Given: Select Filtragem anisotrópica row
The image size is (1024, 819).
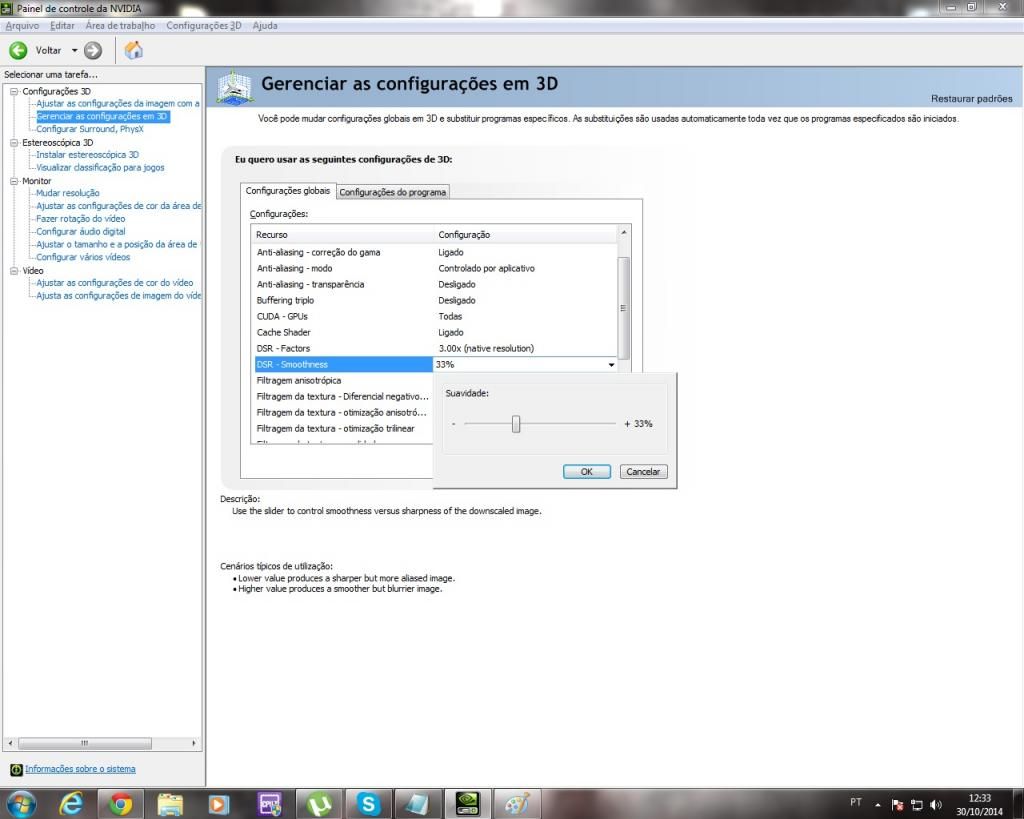Looking at the screenshot, I should (344, 380).
